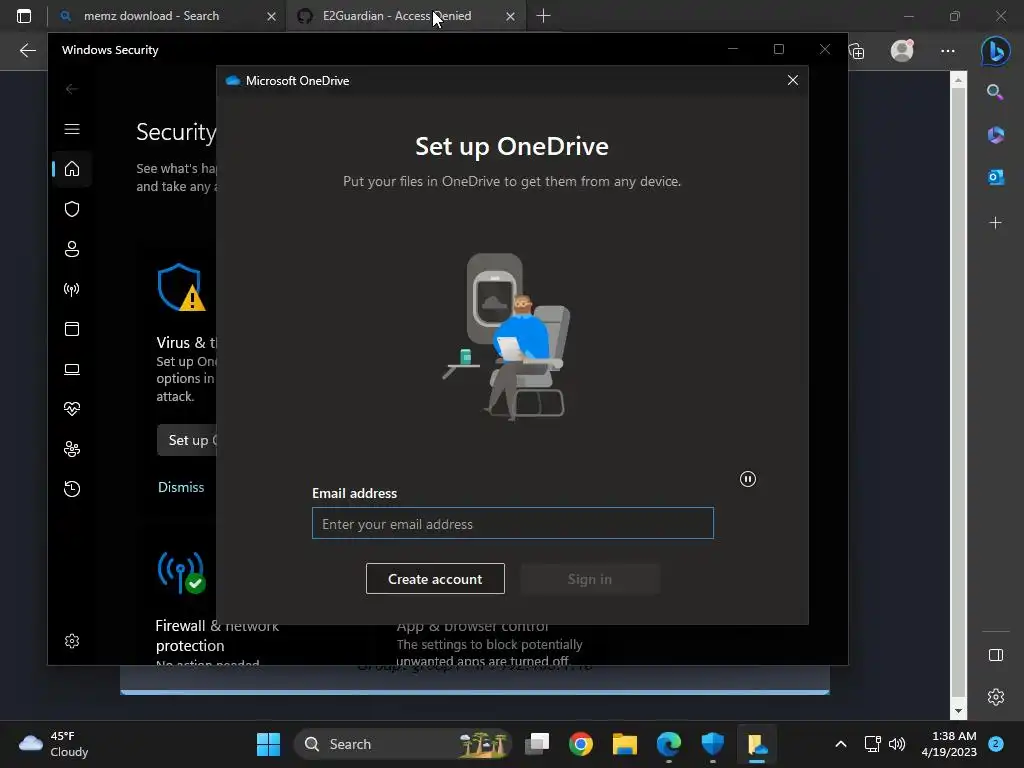Add app to Edge sidebar plus
This screenshot has height=768, width=1024.
[x=995, y=223]
